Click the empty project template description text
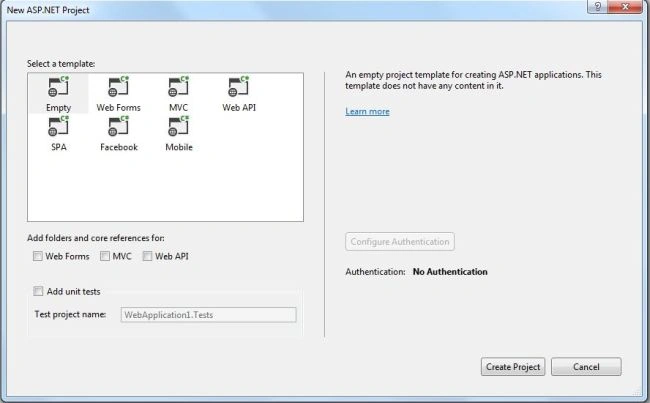This screenshot has height=403, width=650. coord(473,80)
